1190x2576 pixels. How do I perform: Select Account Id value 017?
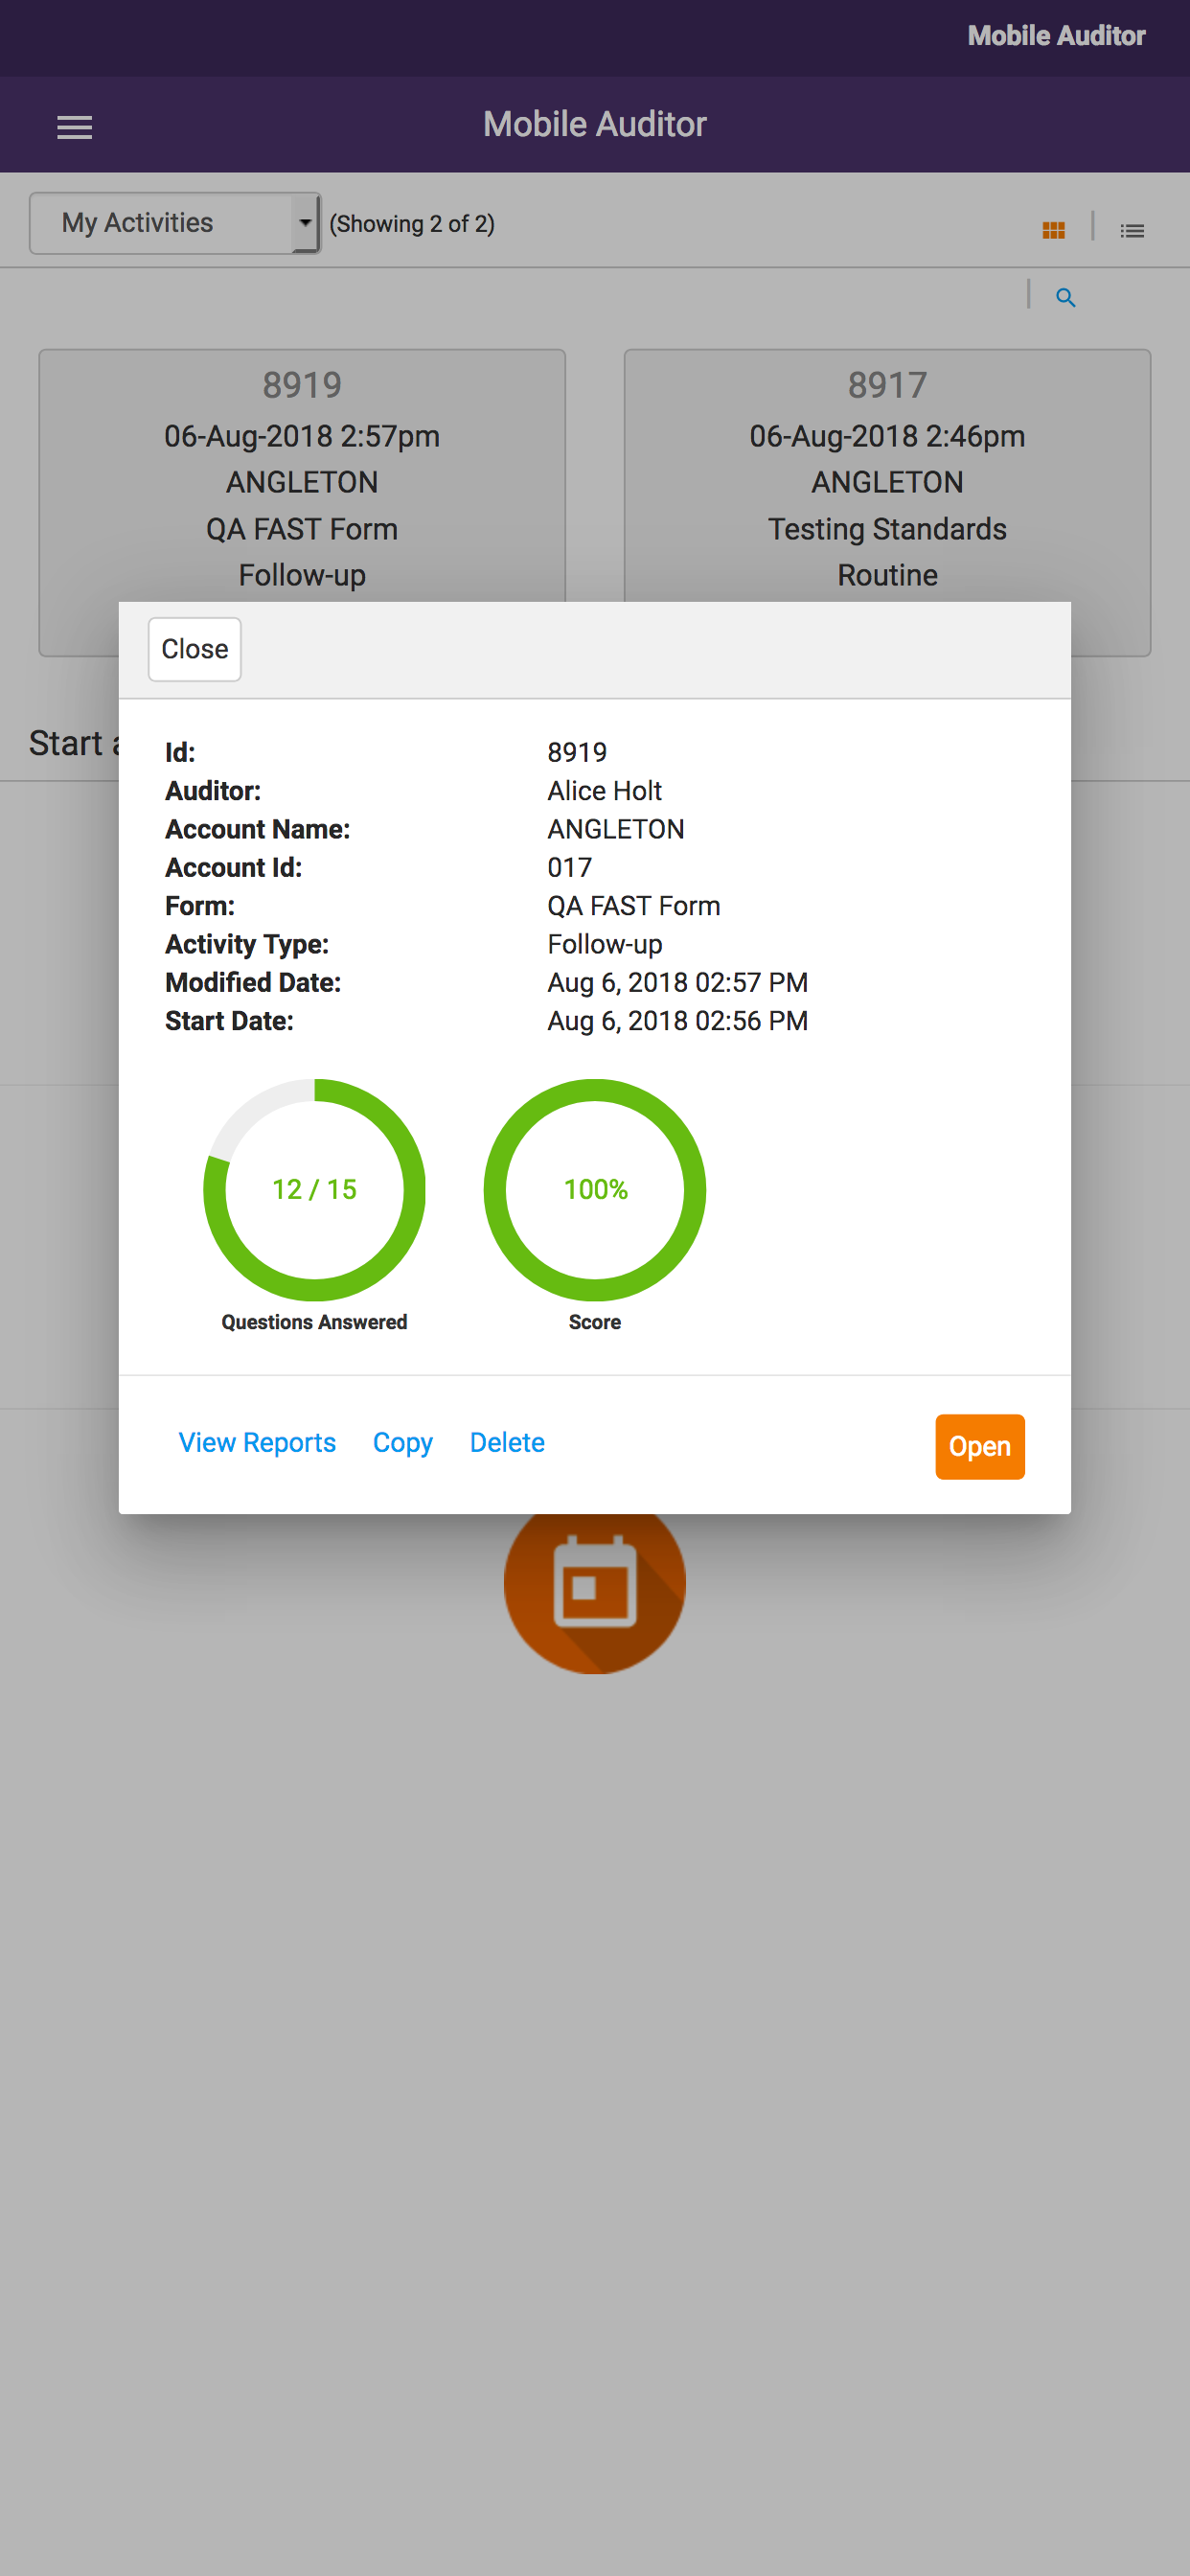click(x=569, y=867)
